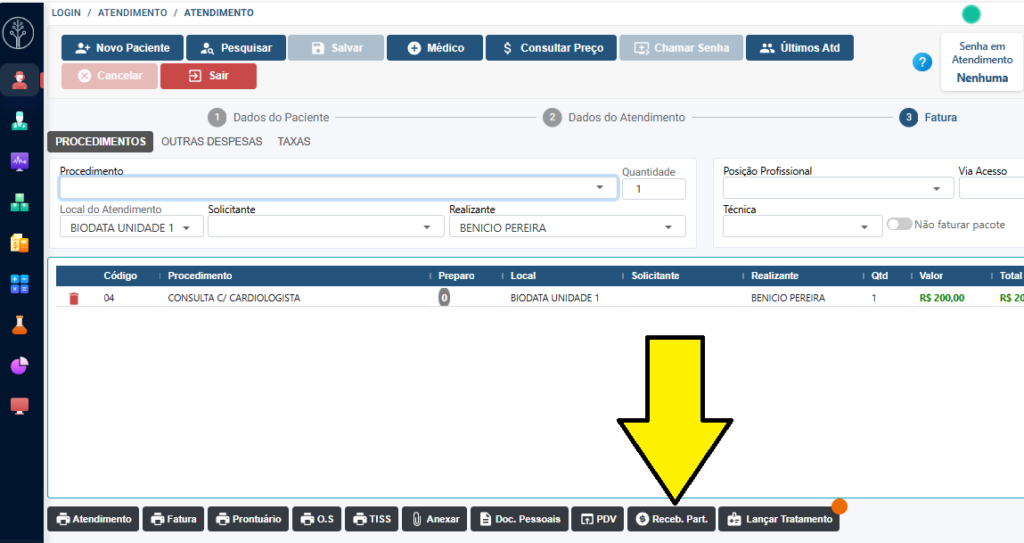Screen dimensions: 1024x543
Task: Select the doctor sidebar icon
Action: [x=19, y=121]
